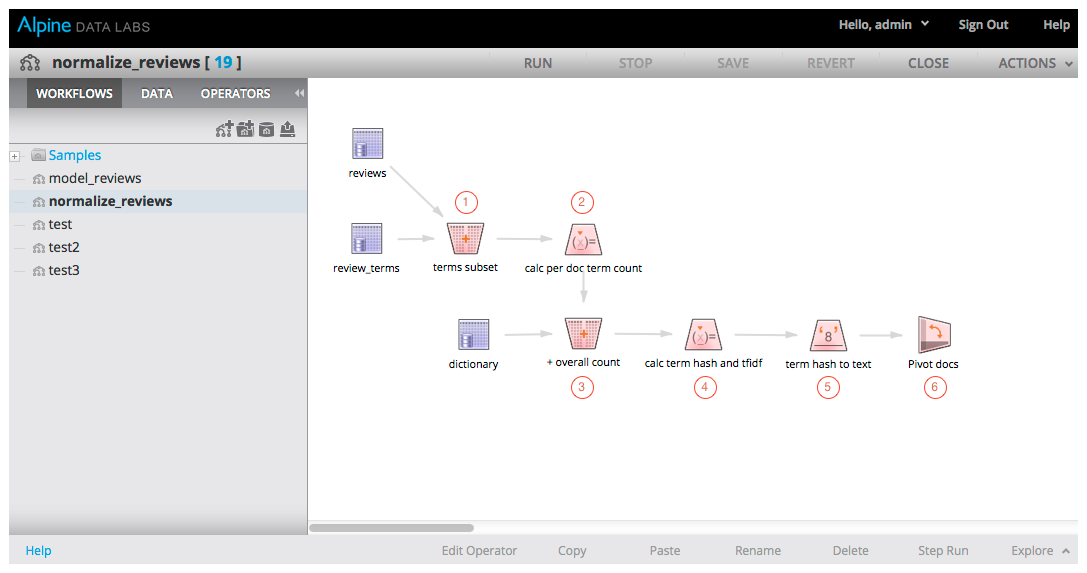The height and width of the screenshot is (573, 1087).
Task: Collapse the left sidebar panel
Action: pos(298,94)
